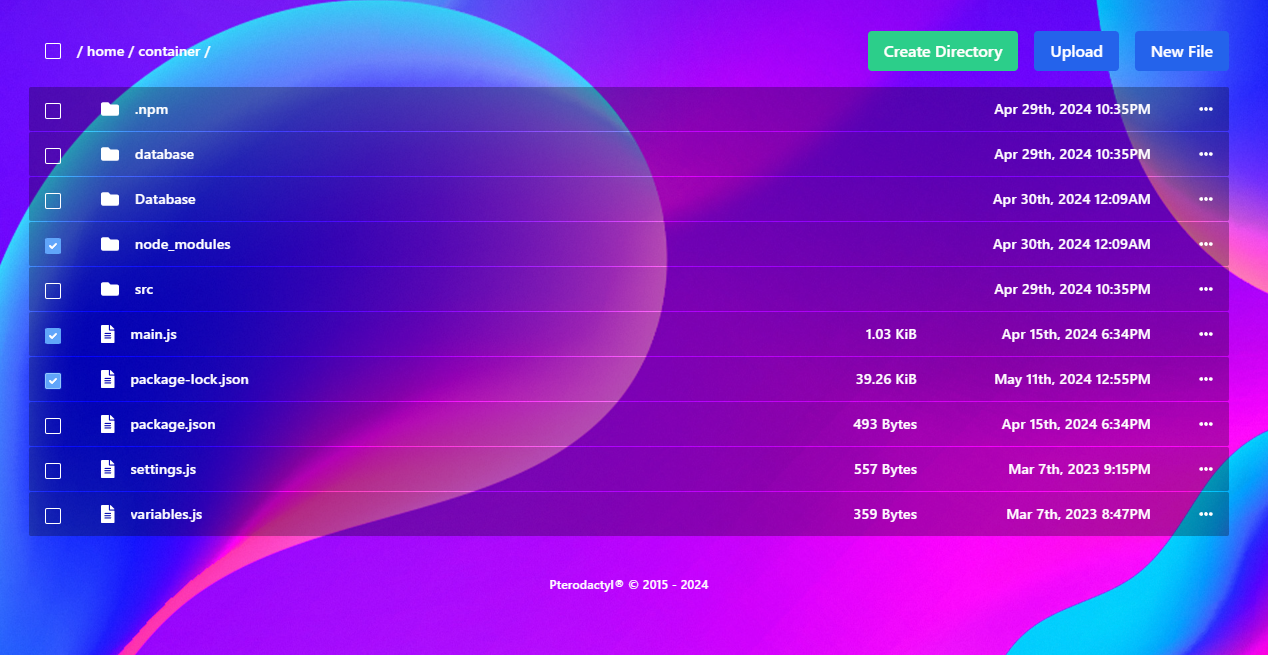Click the variables.js file icon
The height and width of the screenshot is (655, 1268).
(108, 514)
